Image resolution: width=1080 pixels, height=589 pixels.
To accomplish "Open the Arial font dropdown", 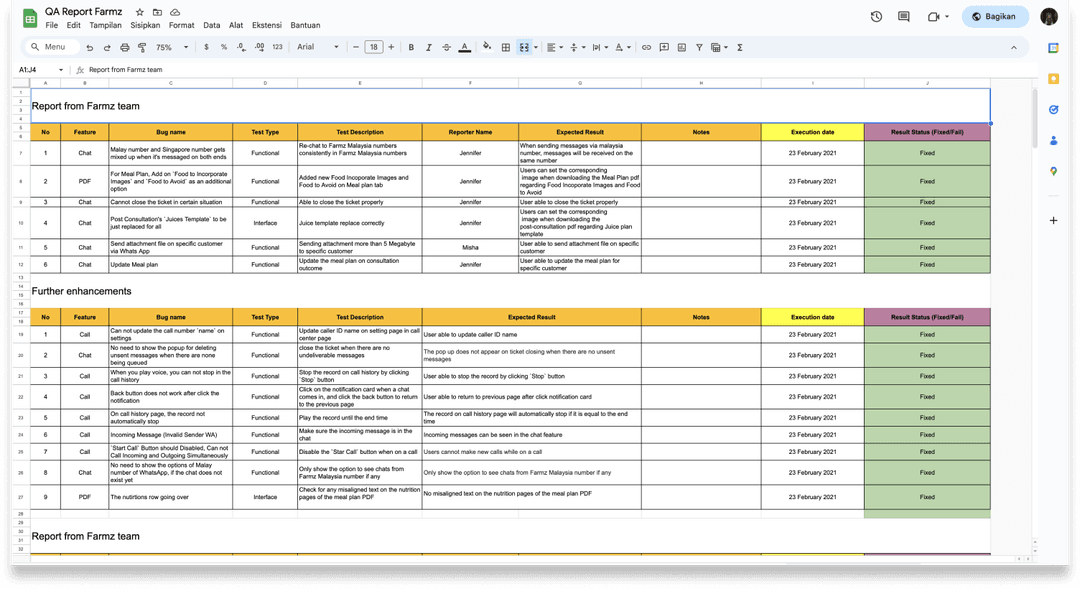I will coord(318,48).
